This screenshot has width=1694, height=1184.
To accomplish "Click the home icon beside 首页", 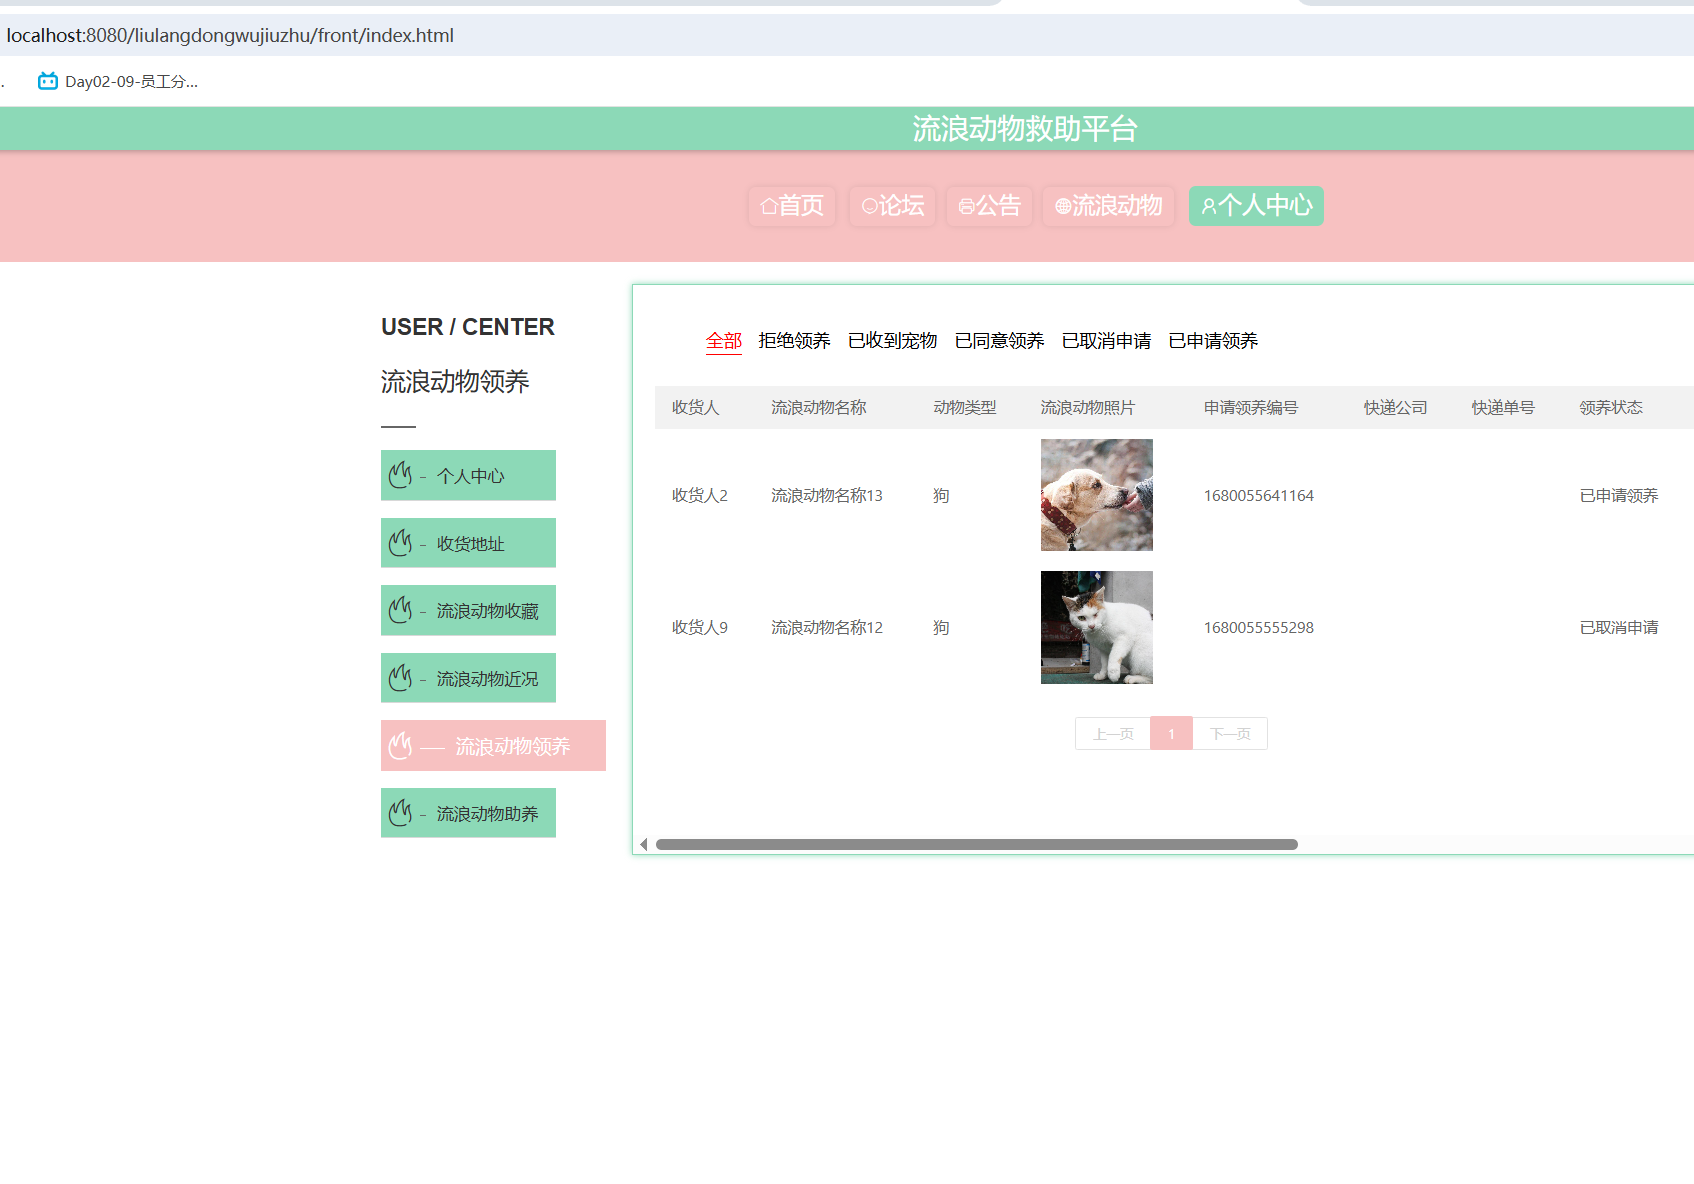I will tap(769, 206).
